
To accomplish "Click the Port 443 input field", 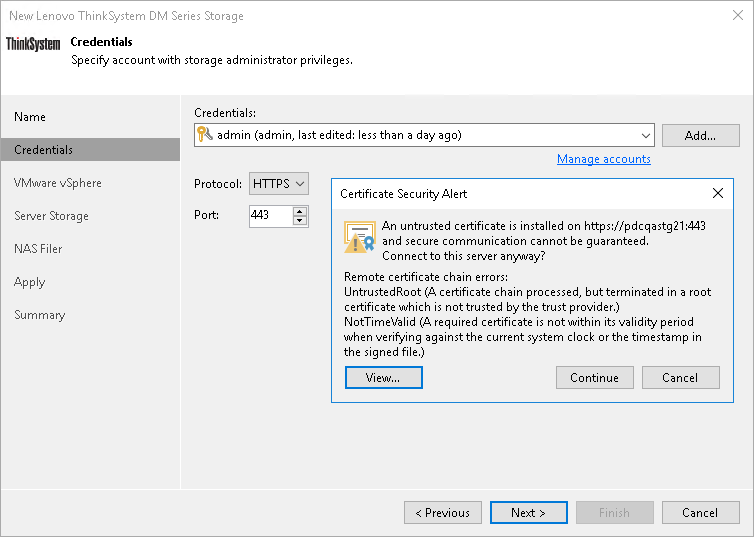I will (x=271, y=215).
